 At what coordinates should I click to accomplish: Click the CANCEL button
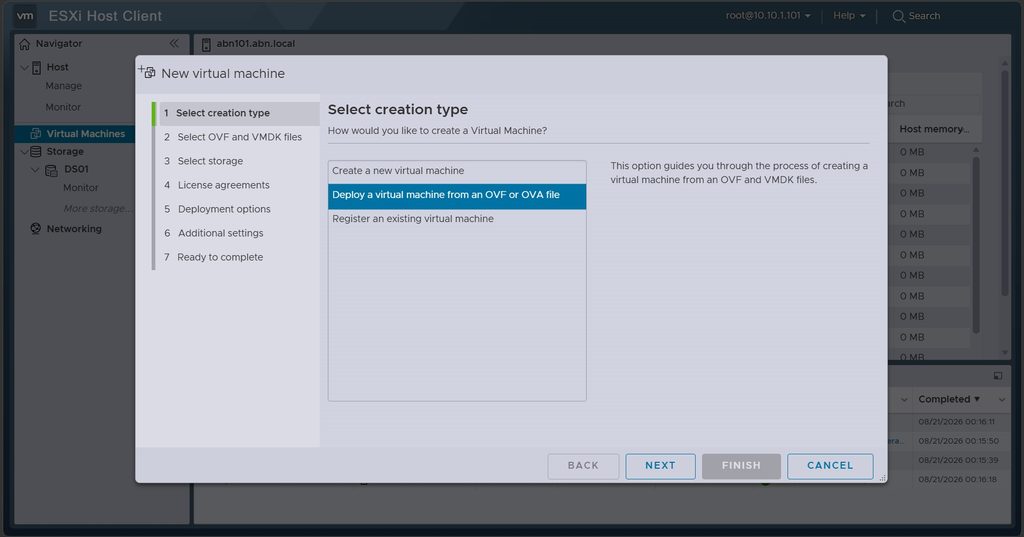830,466
